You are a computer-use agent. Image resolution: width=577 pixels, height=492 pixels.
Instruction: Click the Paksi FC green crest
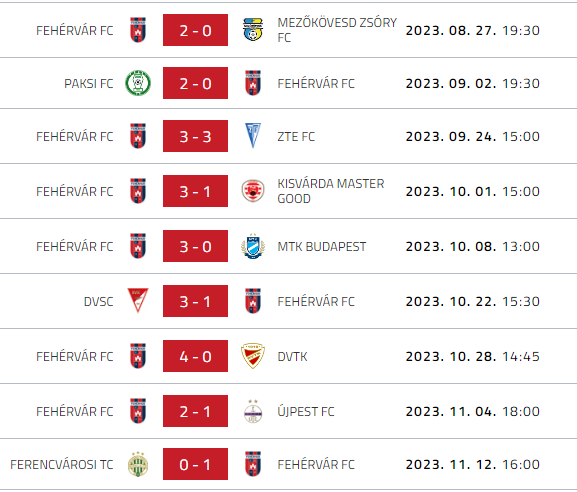138,83
